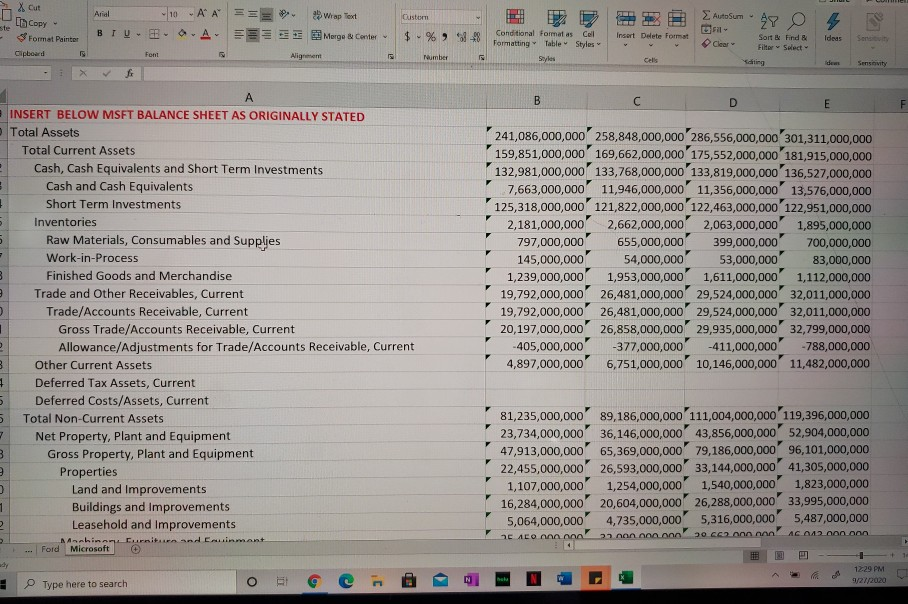Click Merge & Center
Viewport: 908px width, 604px height.
(x=344, y=36)
